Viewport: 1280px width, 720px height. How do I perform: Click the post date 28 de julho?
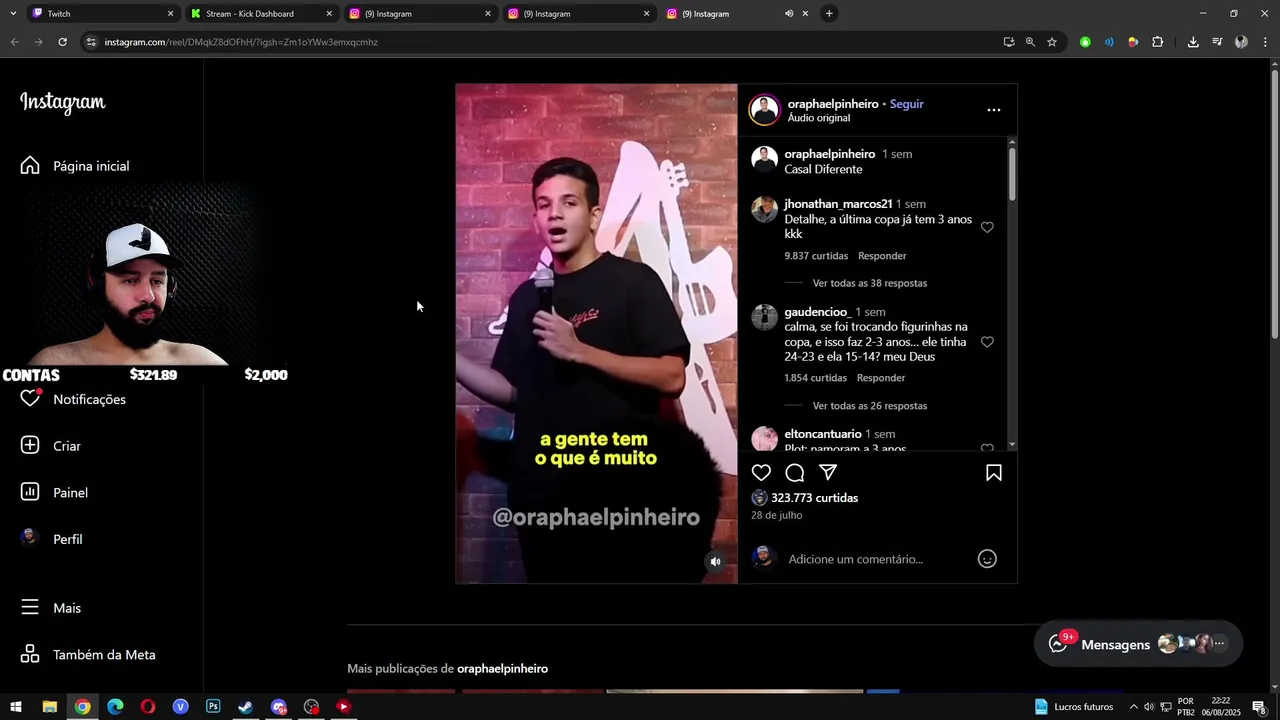click(x=777, y=516)
